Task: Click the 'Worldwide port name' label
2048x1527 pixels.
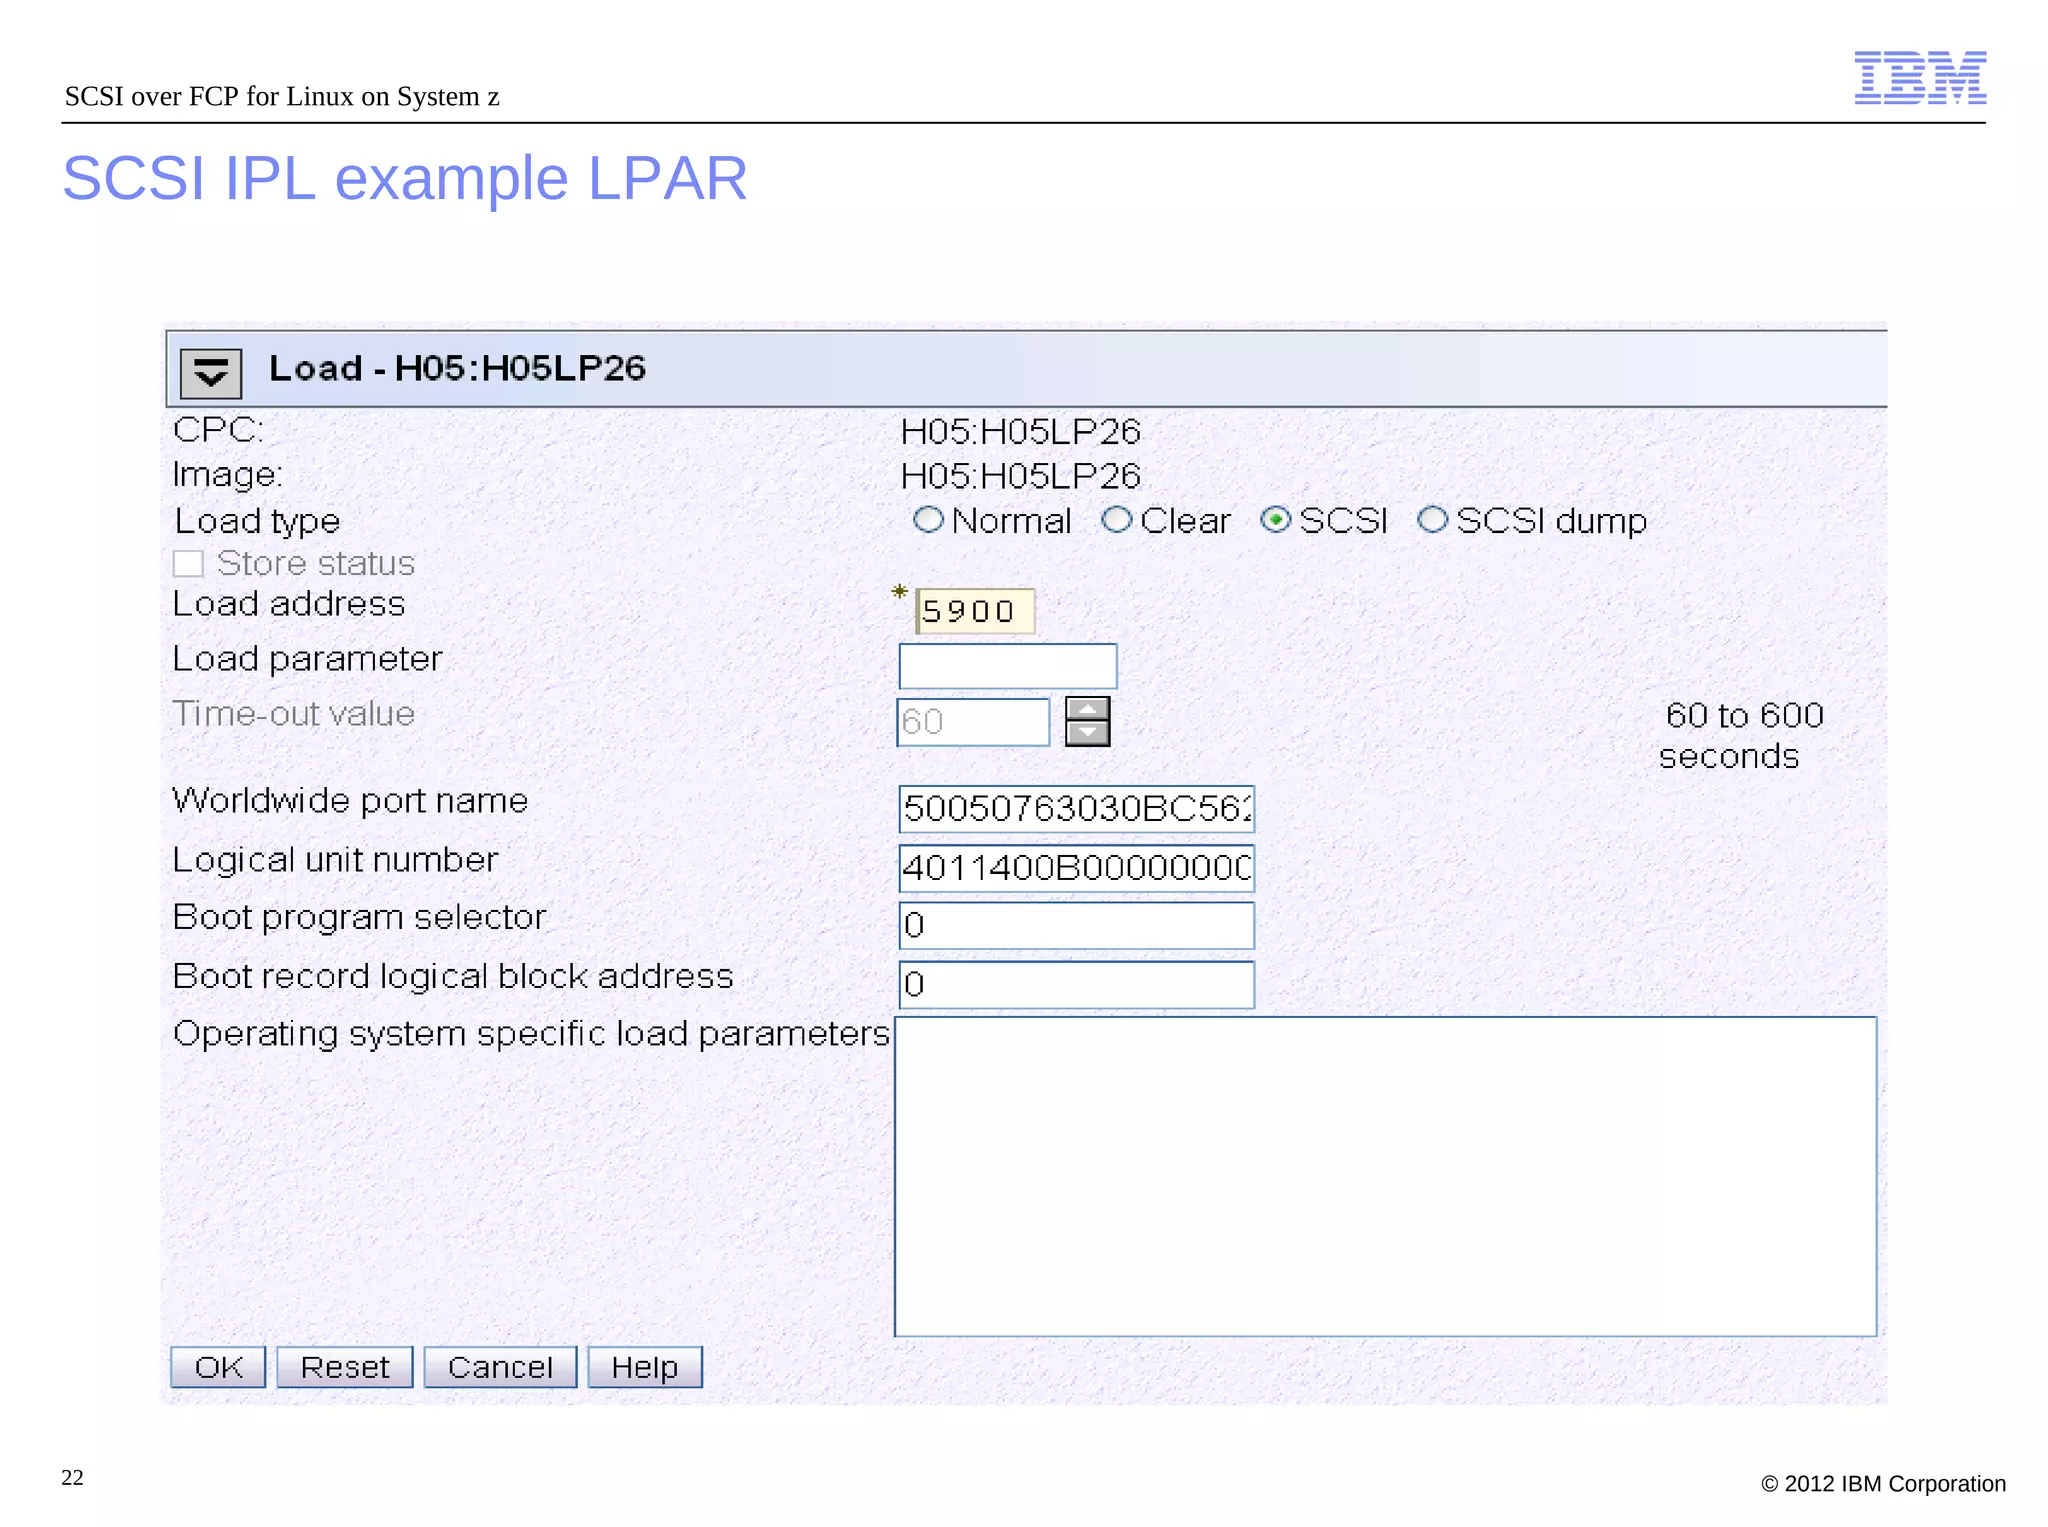Action: 350,800
